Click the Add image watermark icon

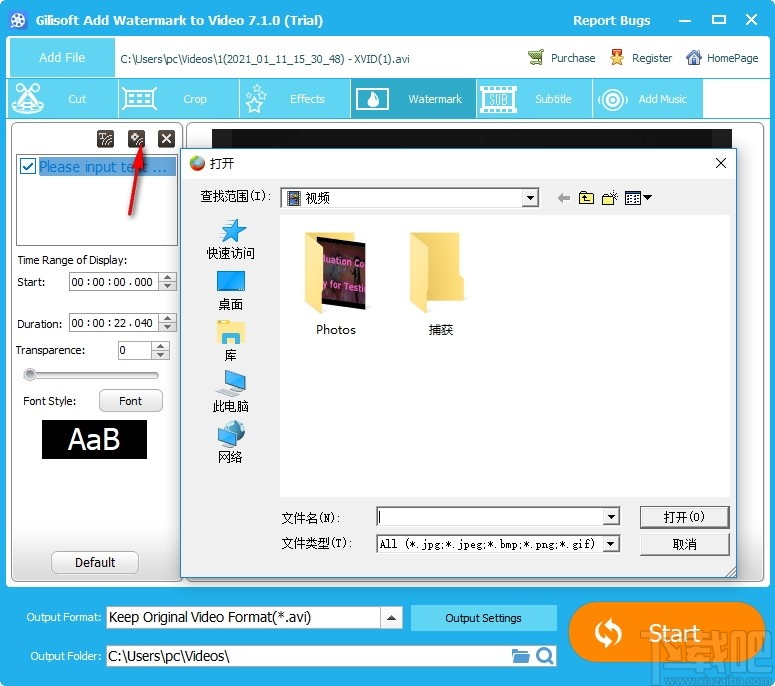[136, 139]
